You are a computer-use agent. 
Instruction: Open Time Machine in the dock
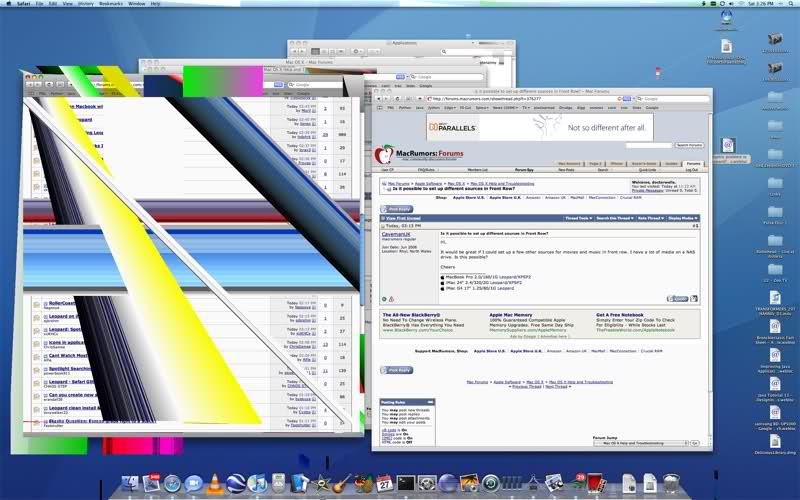click(x=490, y=483)
